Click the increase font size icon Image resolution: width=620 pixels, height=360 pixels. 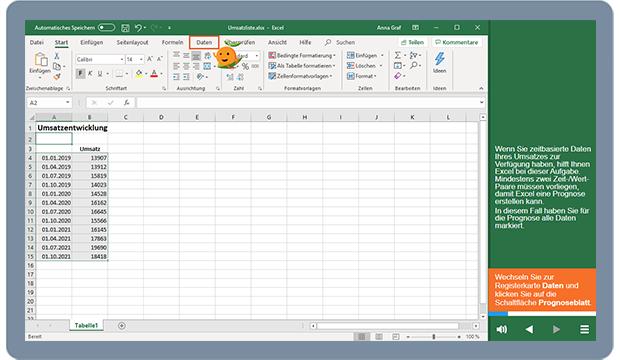[x=150, y=59]
